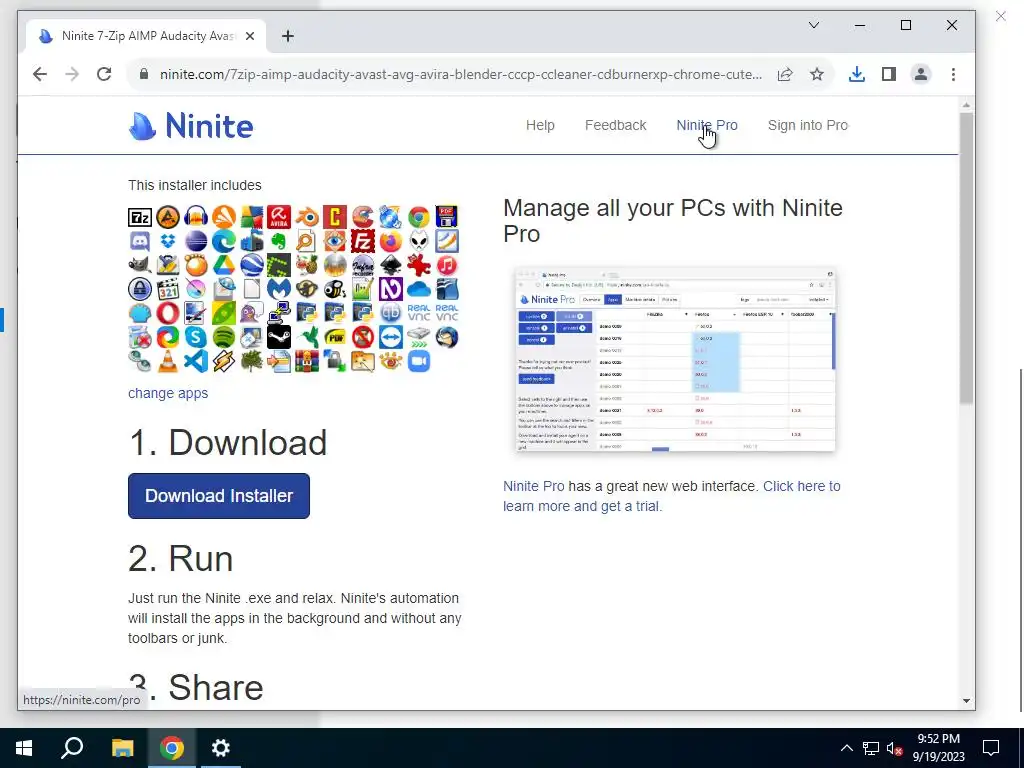The width and height of the screenshot is (1024, 768).
Task: Click the Opera icon
Action: pyautogui.click(x=168, y=313)
